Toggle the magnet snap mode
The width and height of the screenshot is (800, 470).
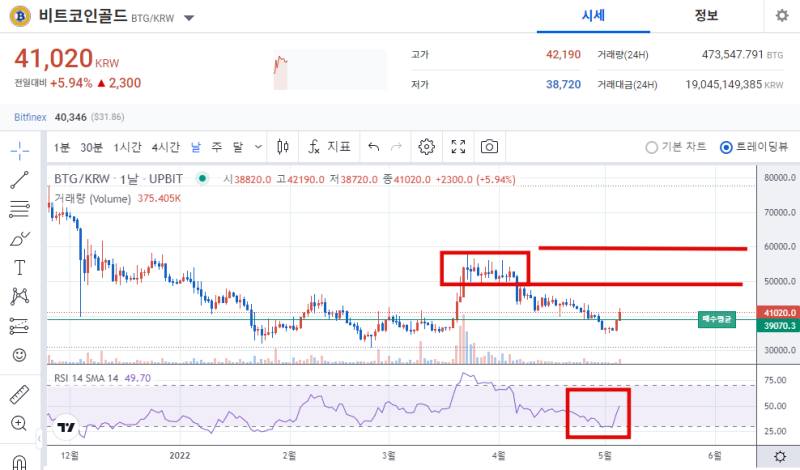tap(19, 463)
